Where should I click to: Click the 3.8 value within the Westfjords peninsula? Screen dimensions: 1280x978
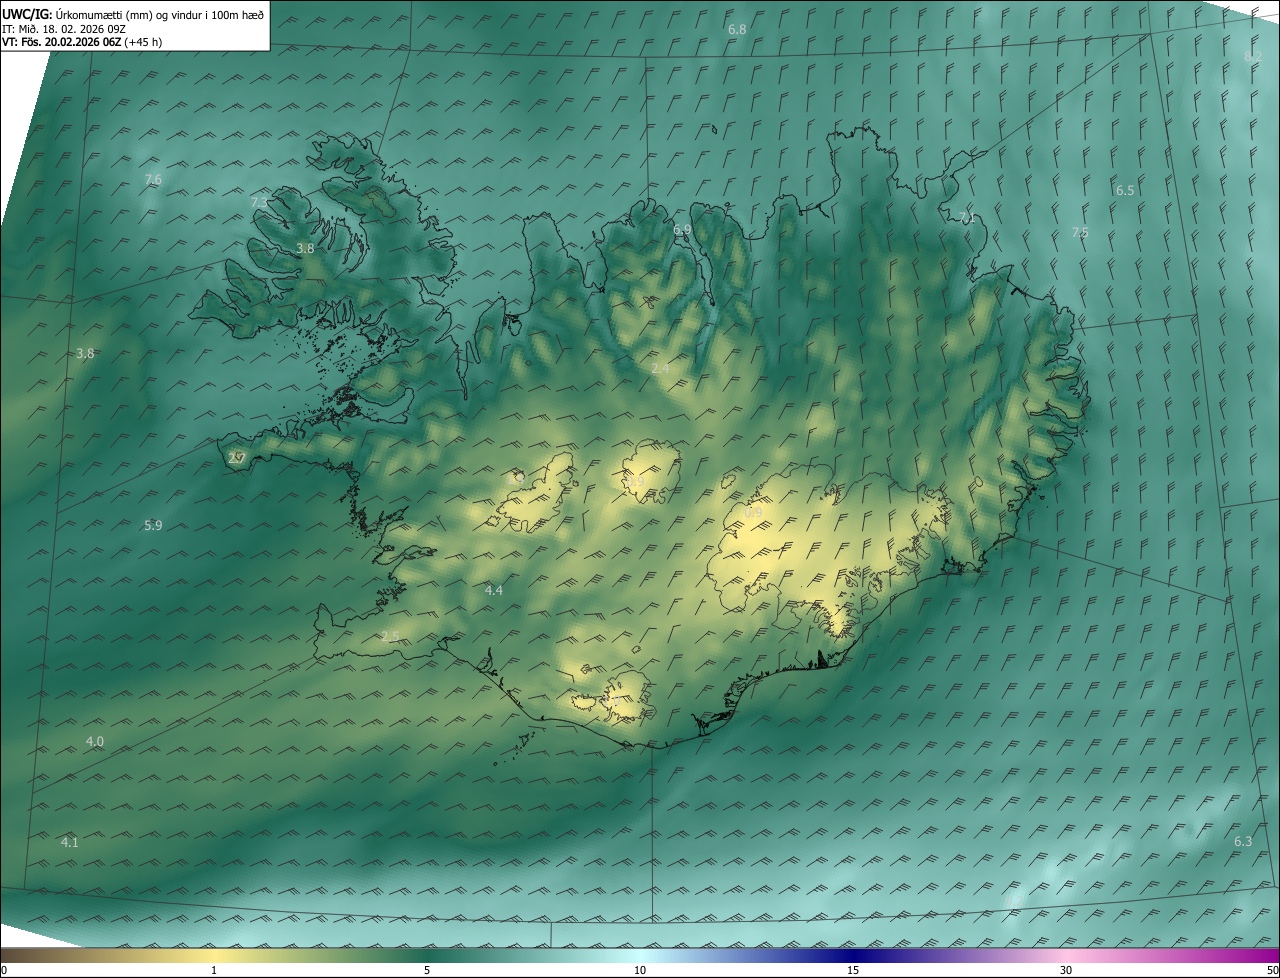[306, 249]
